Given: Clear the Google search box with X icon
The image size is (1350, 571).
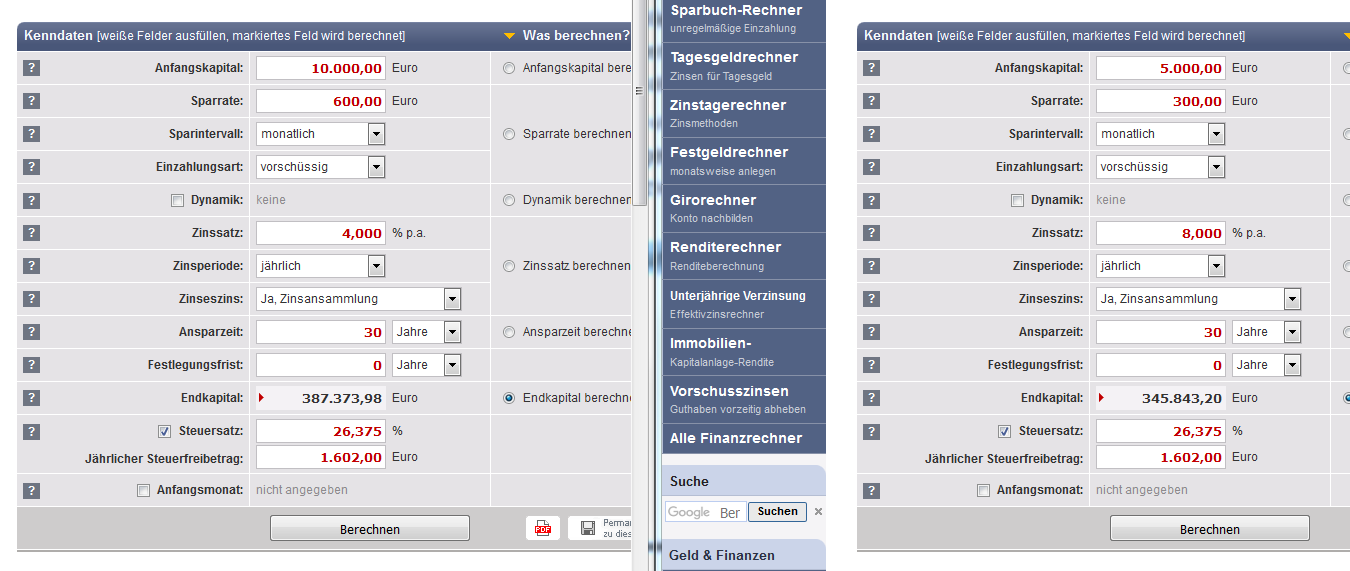Looking at the screenshot, I should 818,512.
